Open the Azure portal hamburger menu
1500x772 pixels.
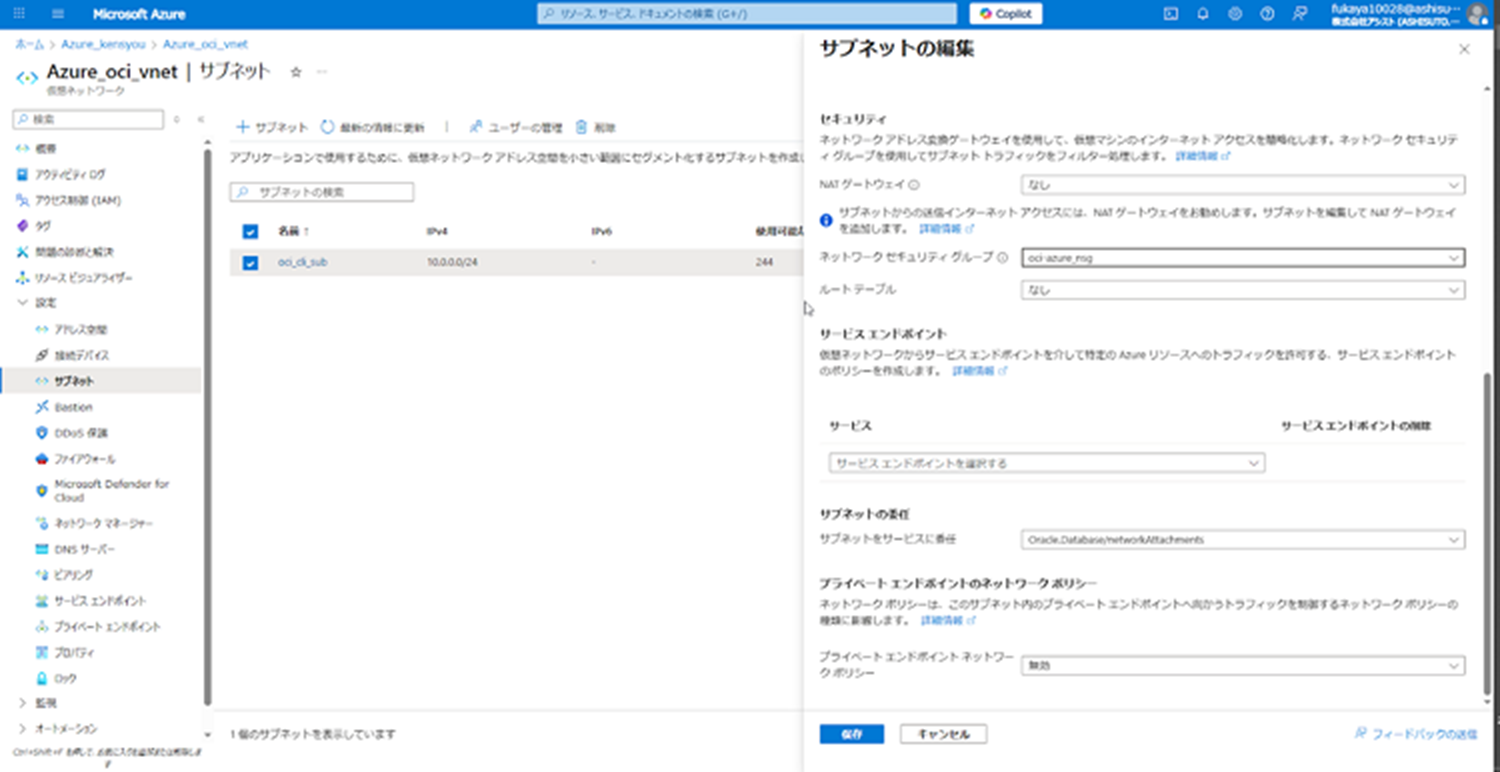pos(57,14)
